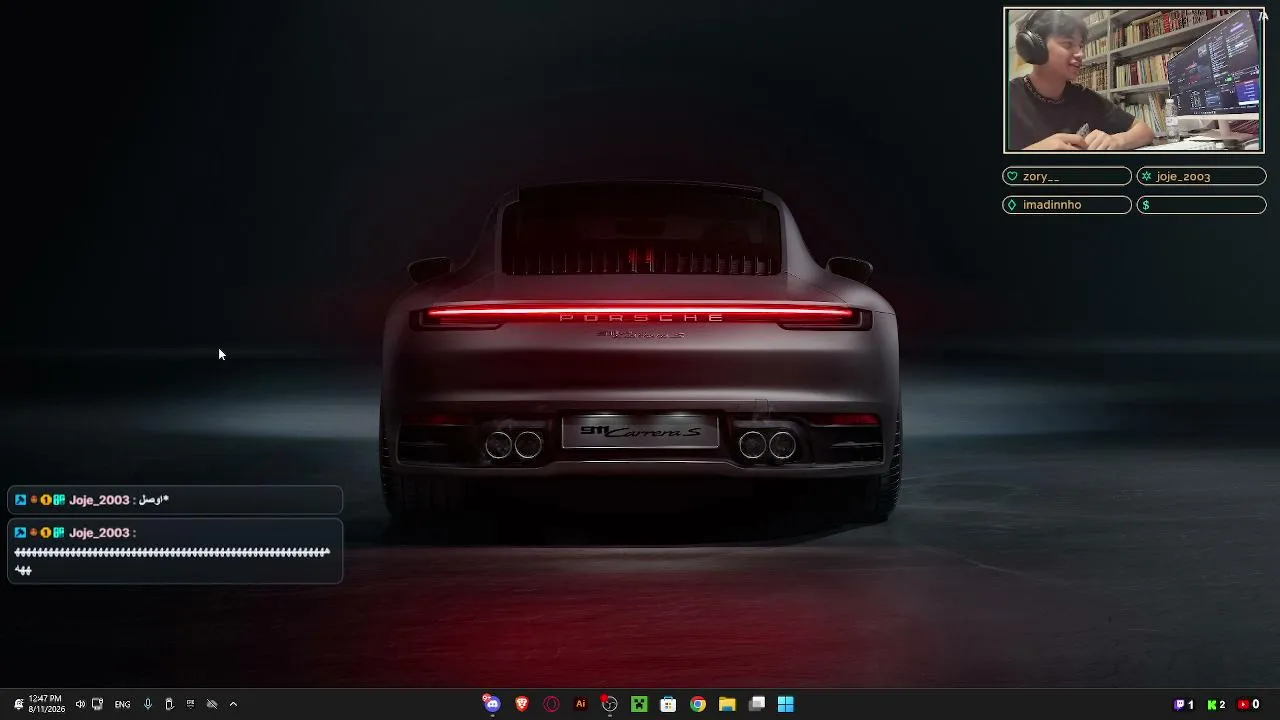
Task: Open the clock showing 12:47 PM
Action: (x=46, y=704)
